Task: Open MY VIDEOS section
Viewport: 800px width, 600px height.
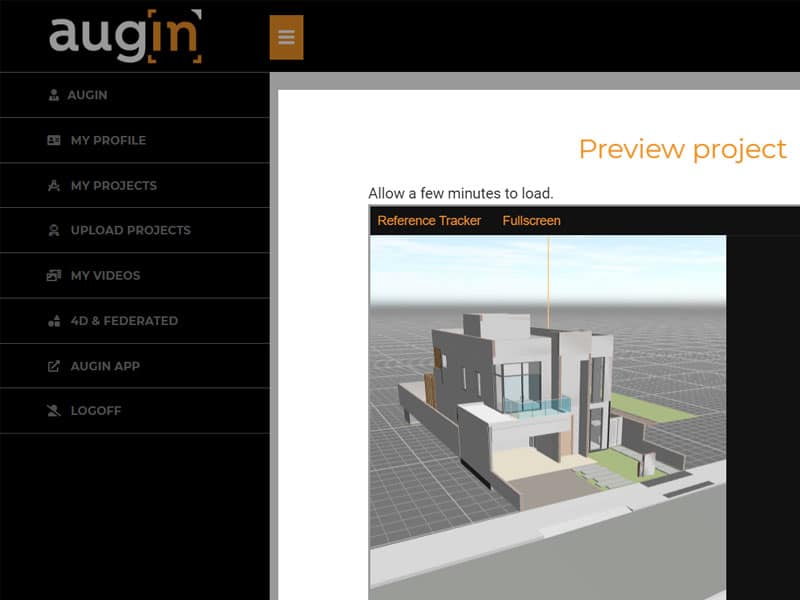Action: click(135, 276)
